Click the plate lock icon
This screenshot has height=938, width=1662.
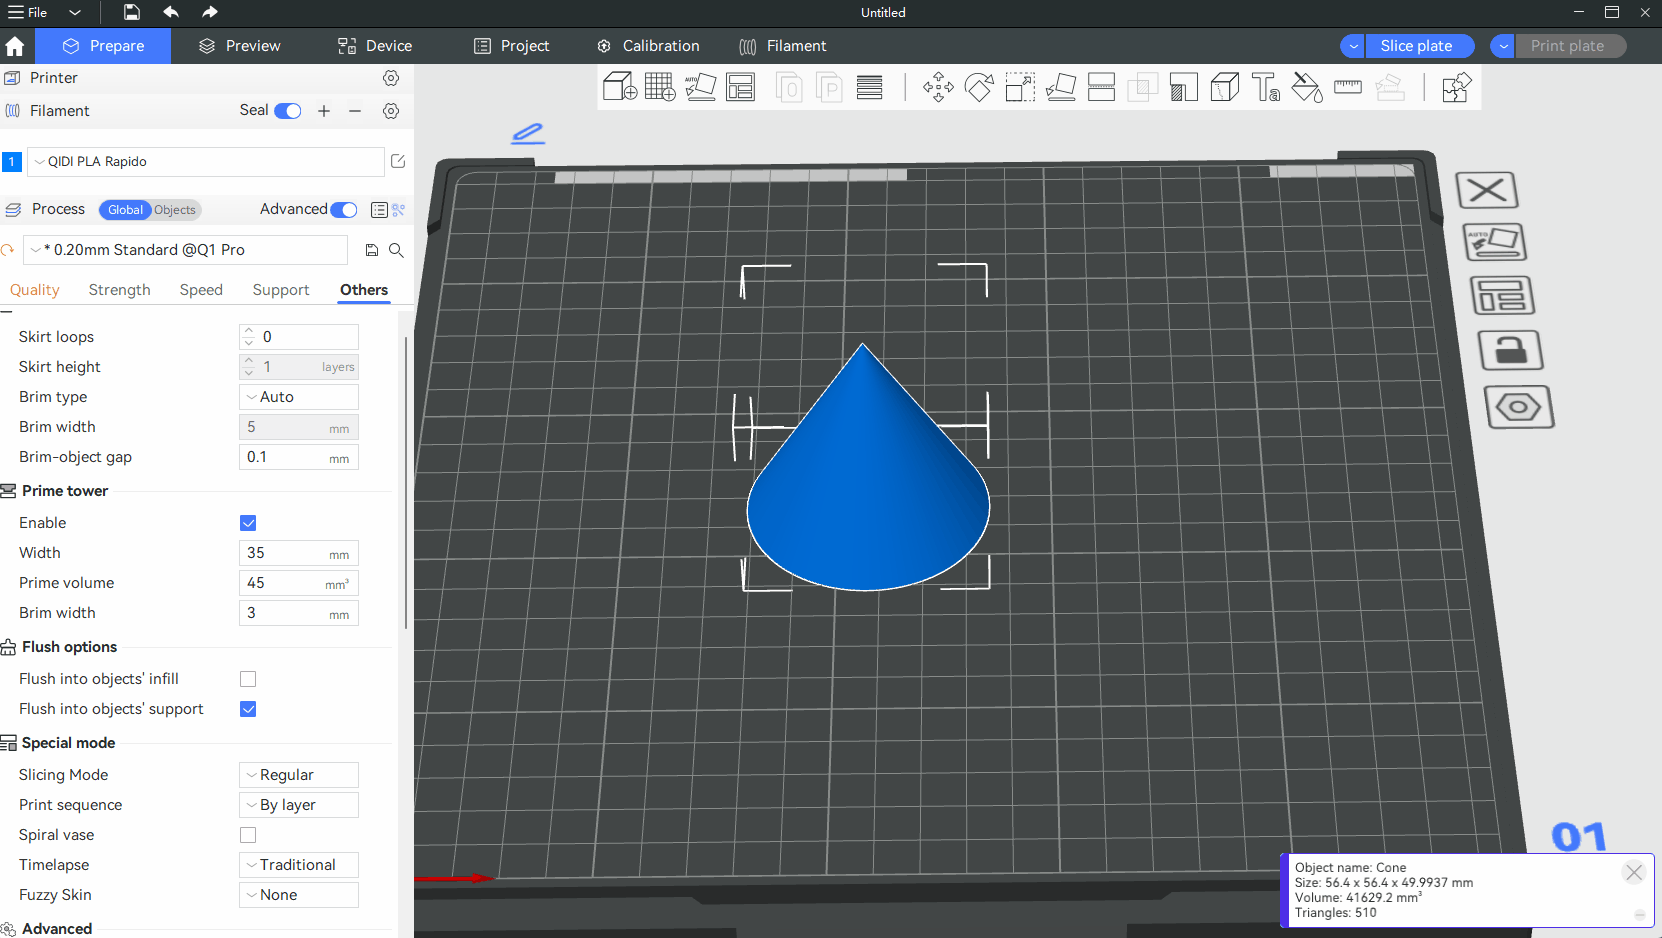coord(1510,350)
